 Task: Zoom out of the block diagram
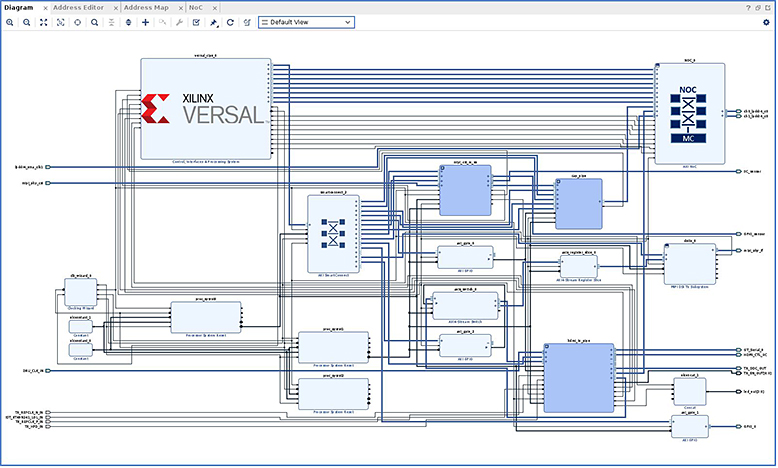(x=27, y=22)
